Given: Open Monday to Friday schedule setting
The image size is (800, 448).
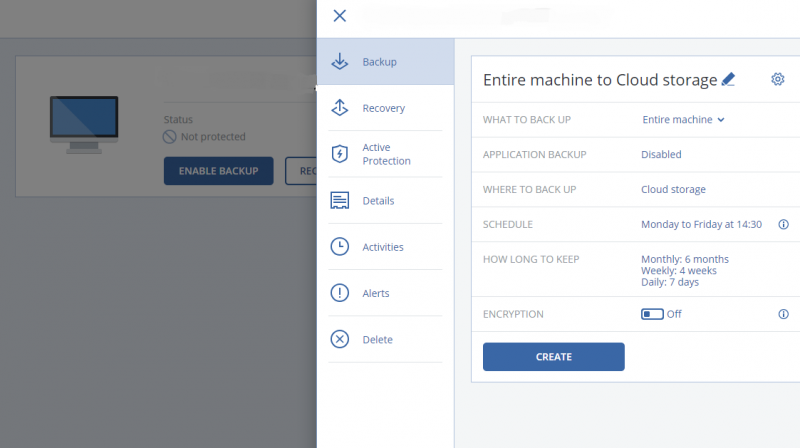Looking at the screenshot, I should pyautogui.click(x=701, y=224).
